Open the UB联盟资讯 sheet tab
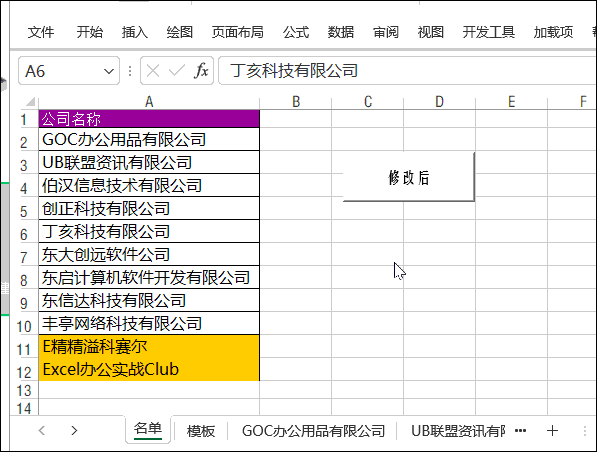This screenshot has width=597, height=452. tap(458, 431)
